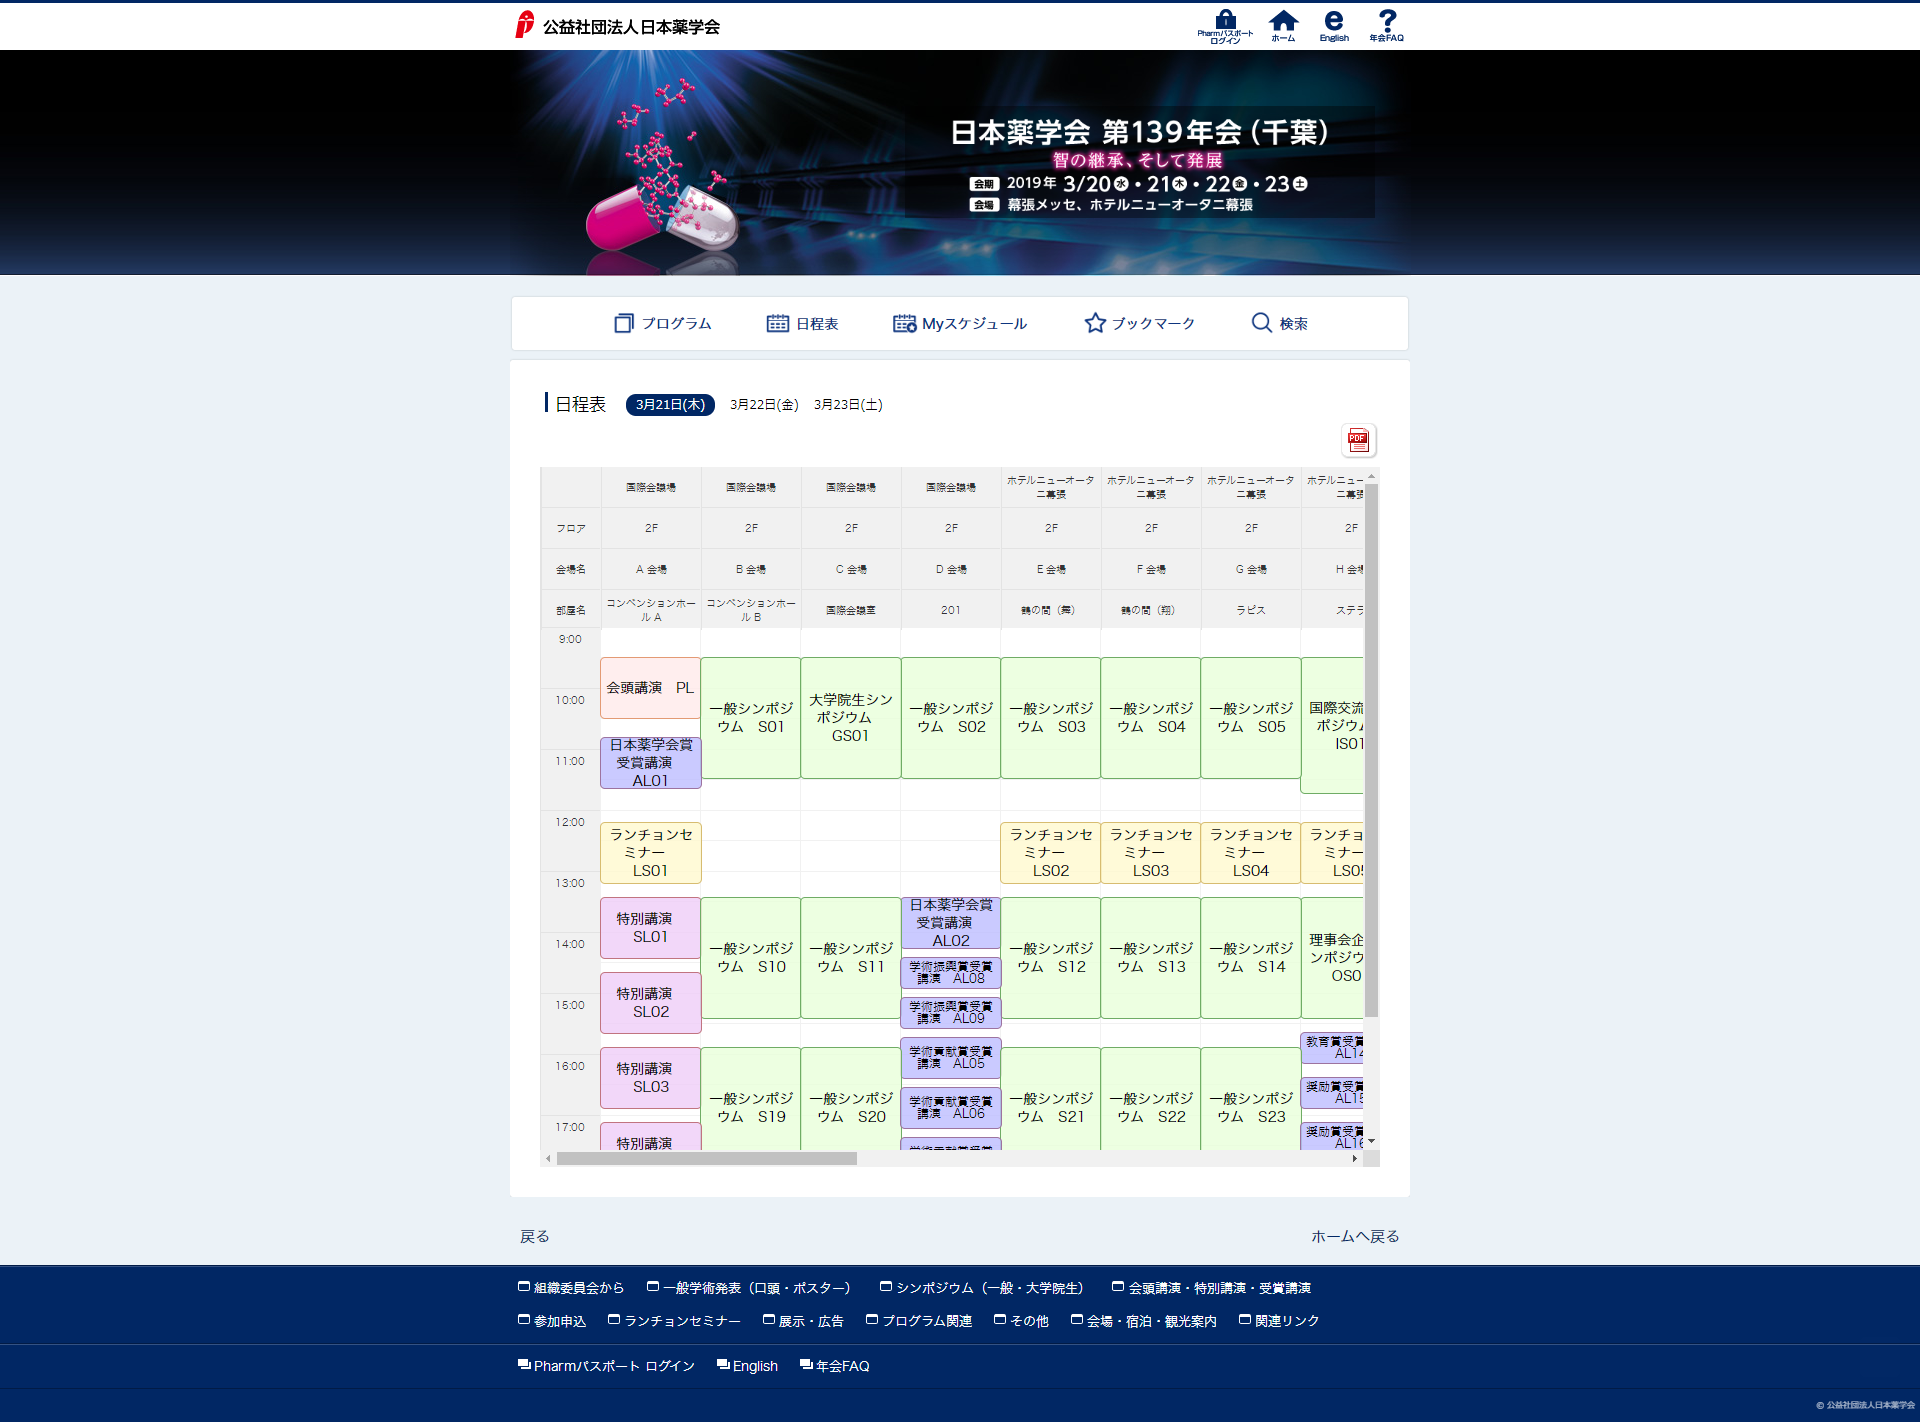
Task: Click the English link in the footer
Action: (755, 1365)
